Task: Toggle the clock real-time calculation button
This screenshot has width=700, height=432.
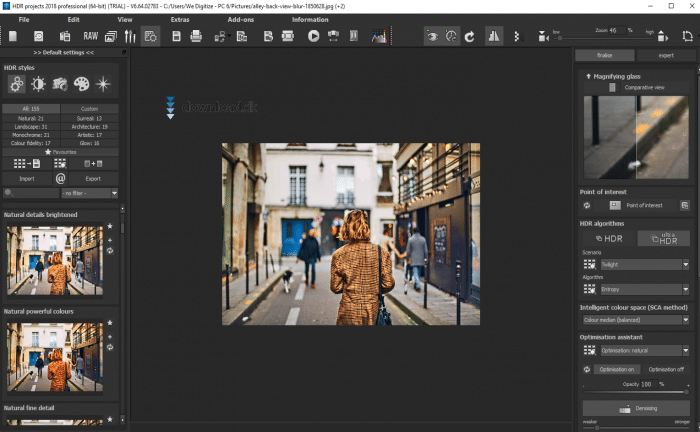Action: [x=451, y=36]
